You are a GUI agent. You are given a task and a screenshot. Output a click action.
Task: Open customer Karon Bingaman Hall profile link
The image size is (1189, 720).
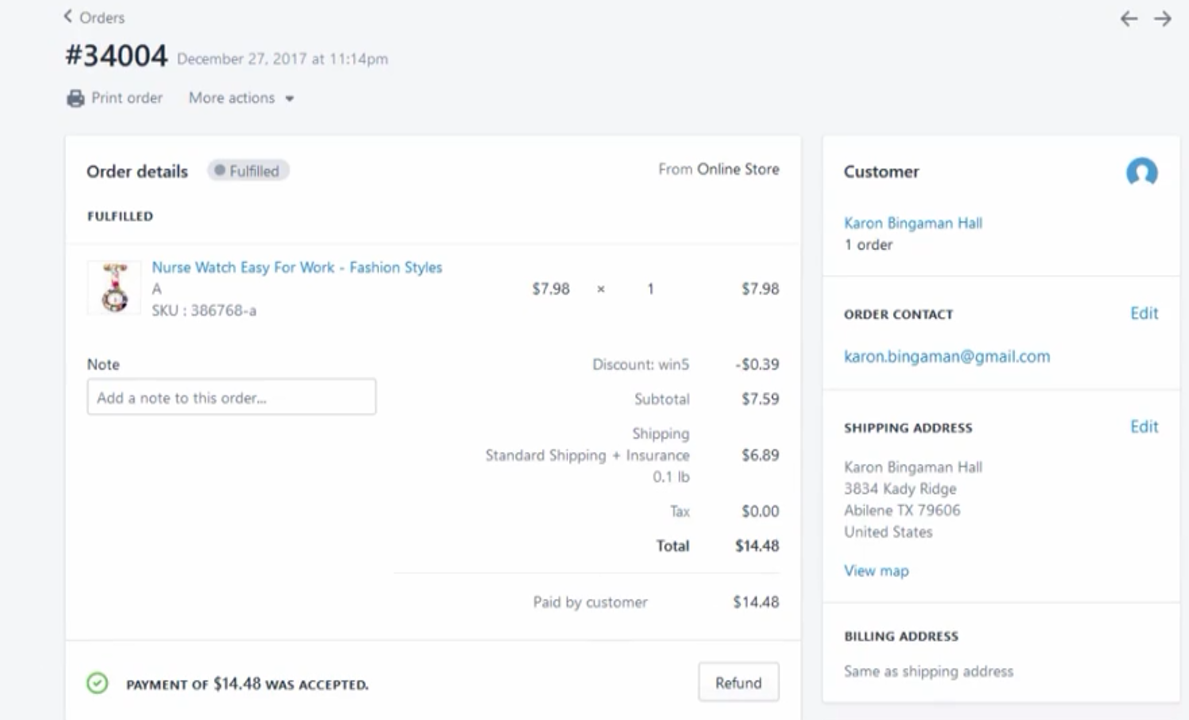(912, 223)
